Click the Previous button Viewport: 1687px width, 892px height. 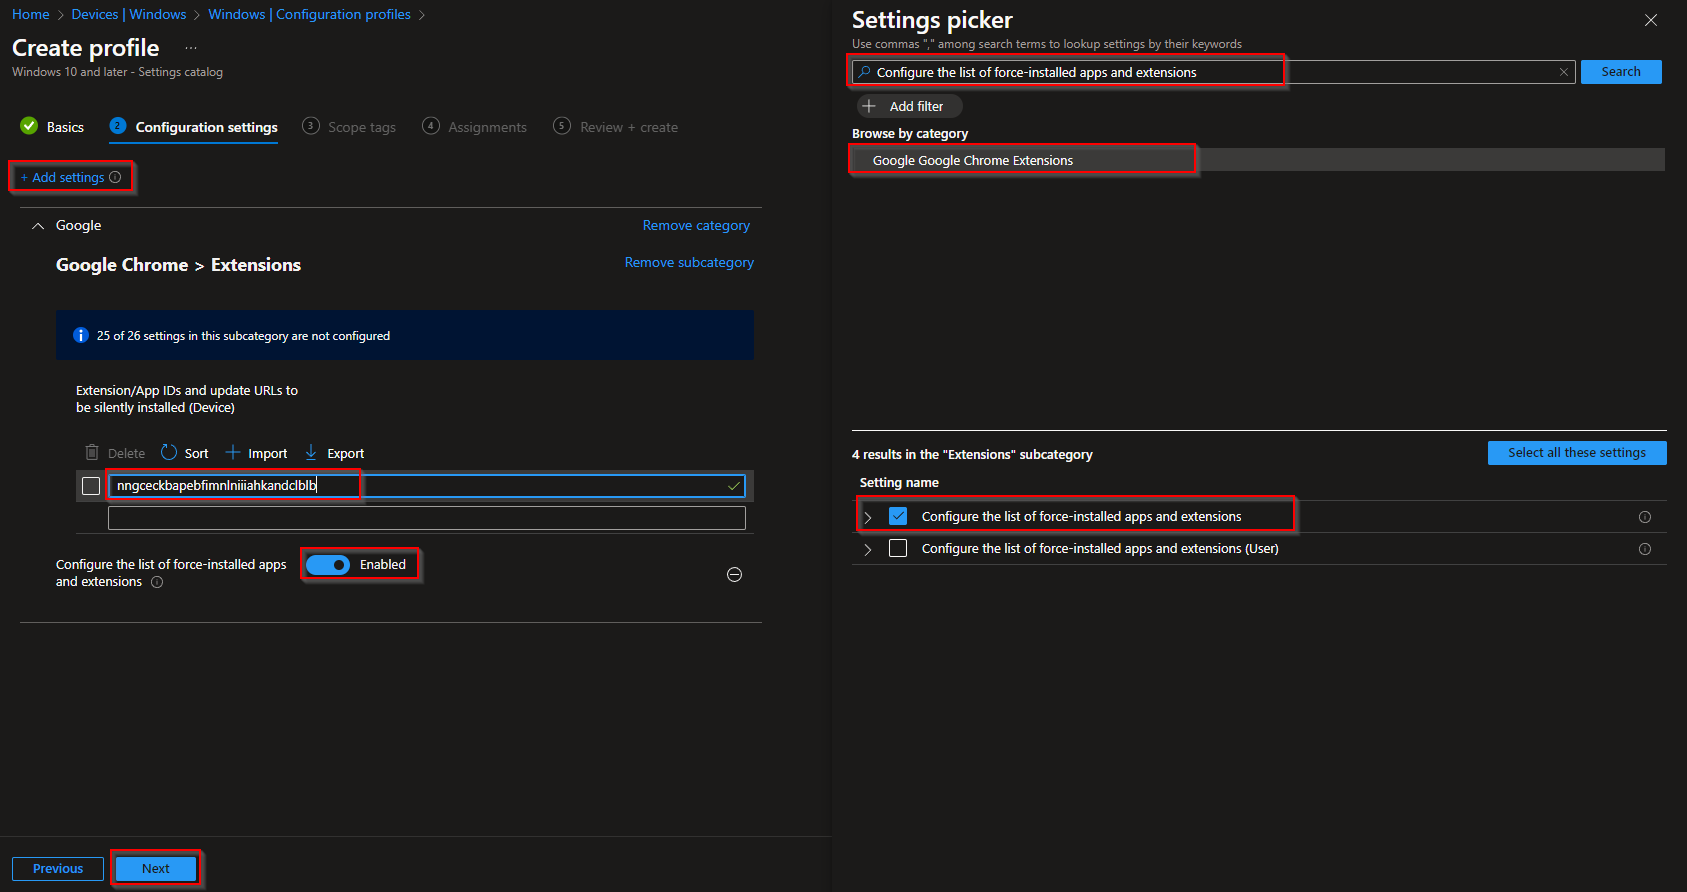pos(58,869)
